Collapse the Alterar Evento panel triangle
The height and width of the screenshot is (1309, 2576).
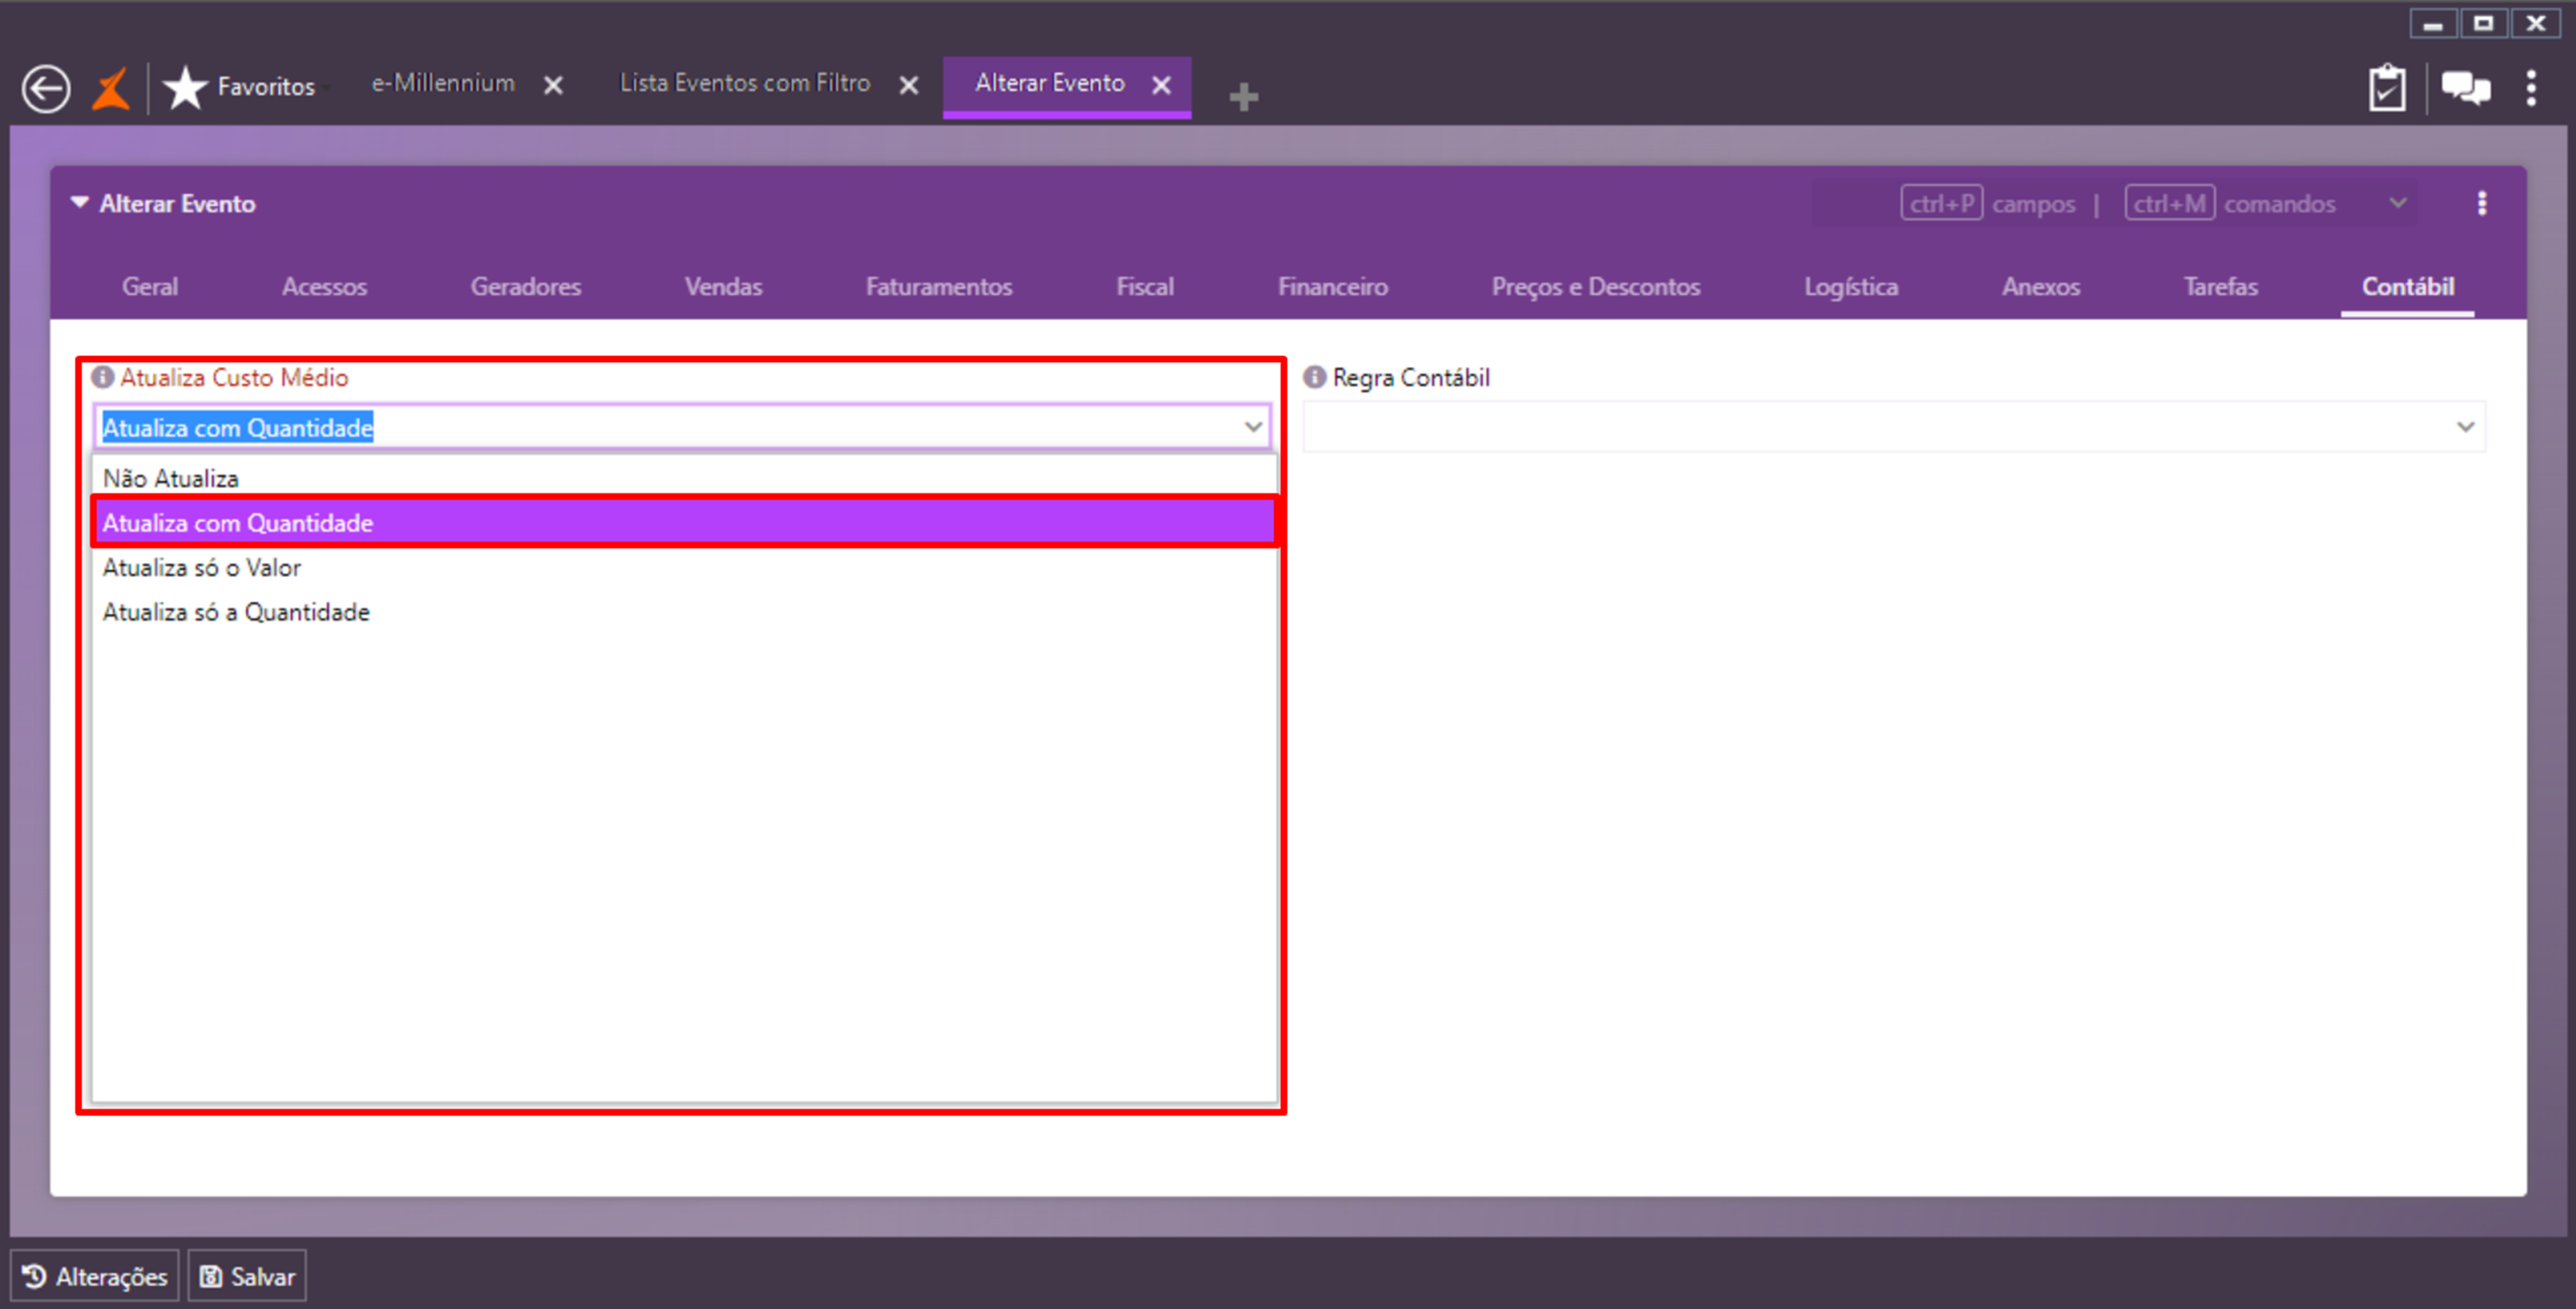79,203
